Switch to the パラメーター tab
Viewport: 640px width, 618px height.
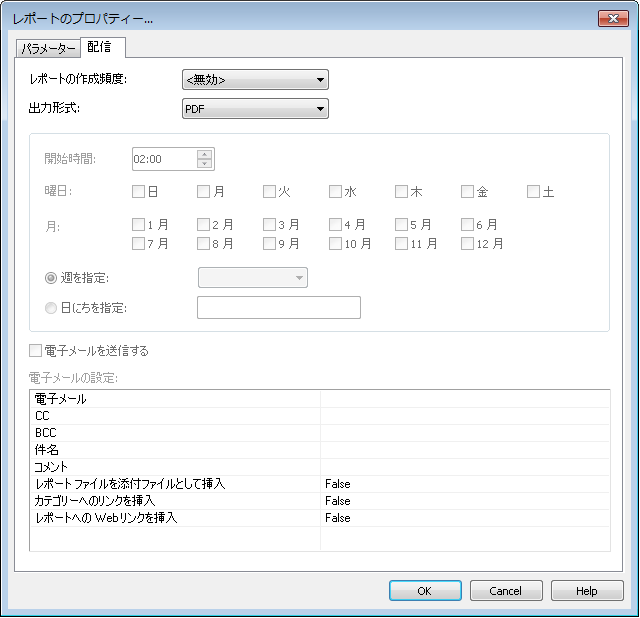pyautogui.click(x=48, y=49)
